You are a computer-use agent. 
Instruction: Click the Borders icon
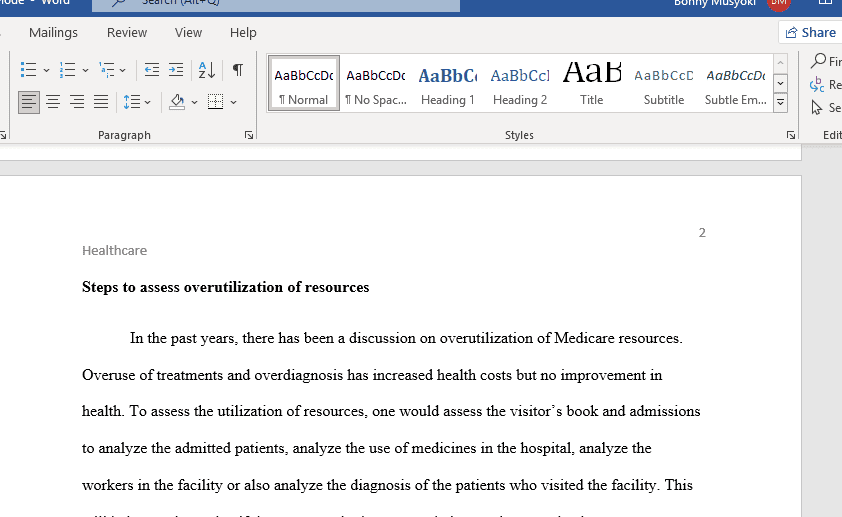[215, 101]
